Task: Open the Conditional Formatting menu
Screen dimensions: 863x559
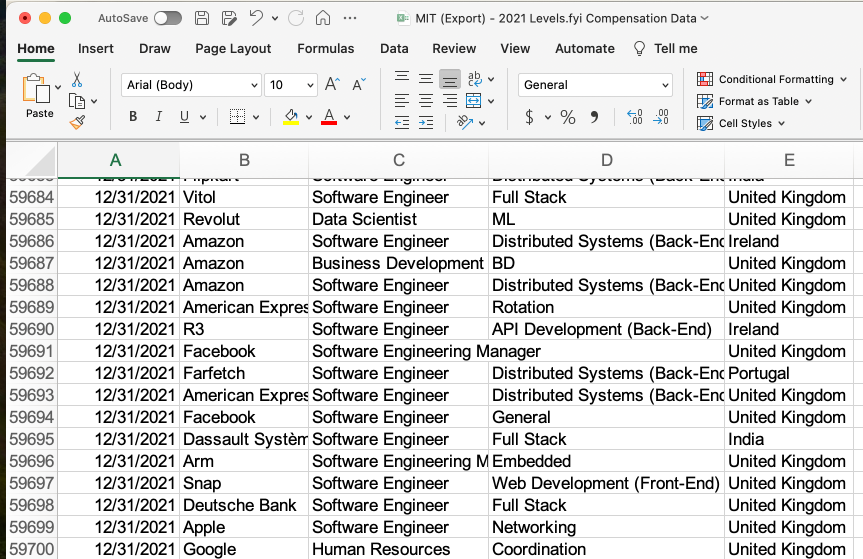Action: click(772, 79)
